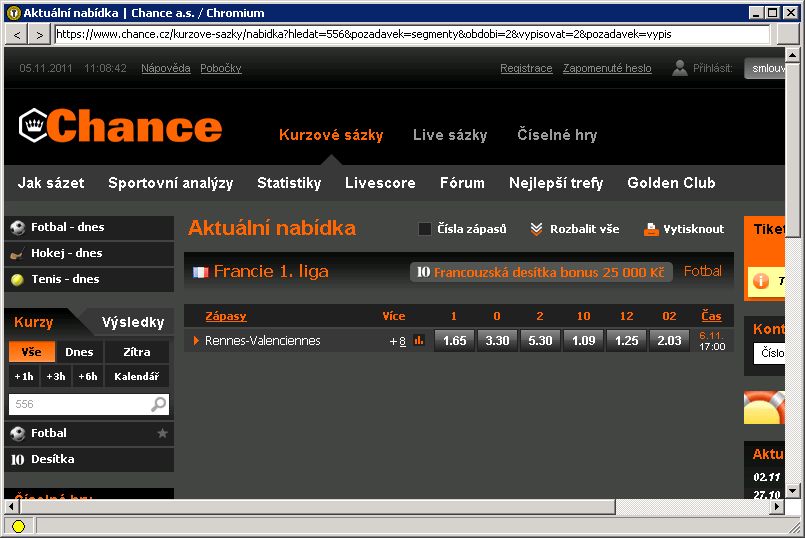This screenshot has width=805, height=538.
Task: Click the Vytisknout printer icon
Action: tap(651, 229)
